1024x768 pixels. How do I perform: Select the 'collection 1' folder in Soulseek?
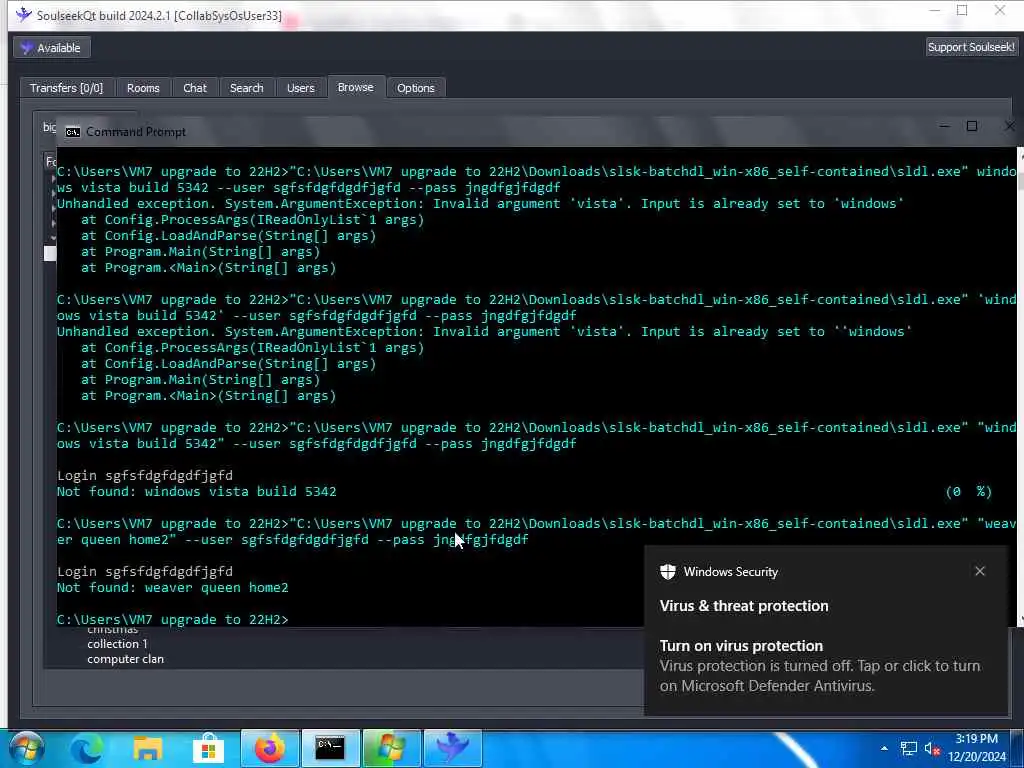click(x=118, y=644)
